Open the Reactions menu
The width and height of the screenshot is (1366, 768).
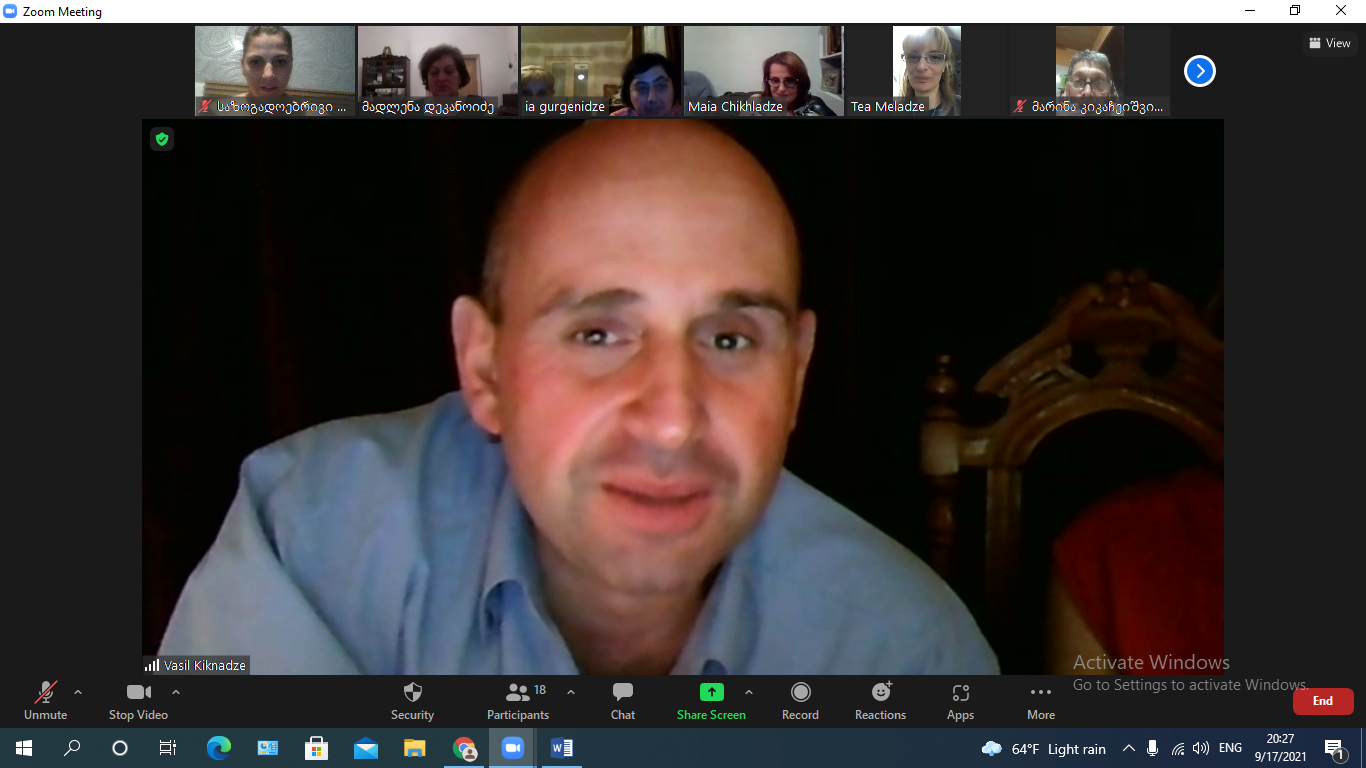pos(880,700)
